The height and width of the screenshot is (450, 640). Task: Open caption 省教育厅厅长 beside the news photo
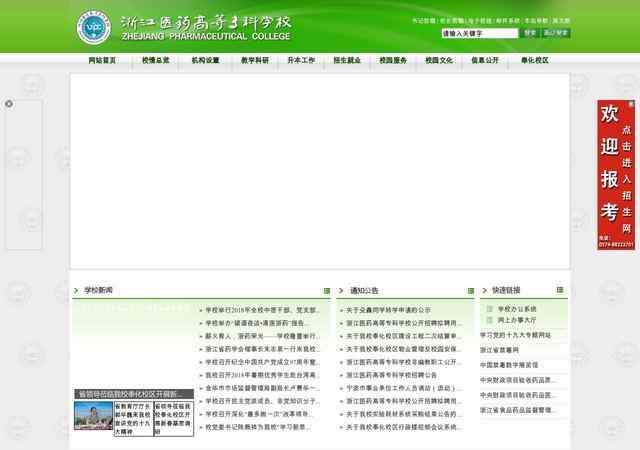pos(133,419)
